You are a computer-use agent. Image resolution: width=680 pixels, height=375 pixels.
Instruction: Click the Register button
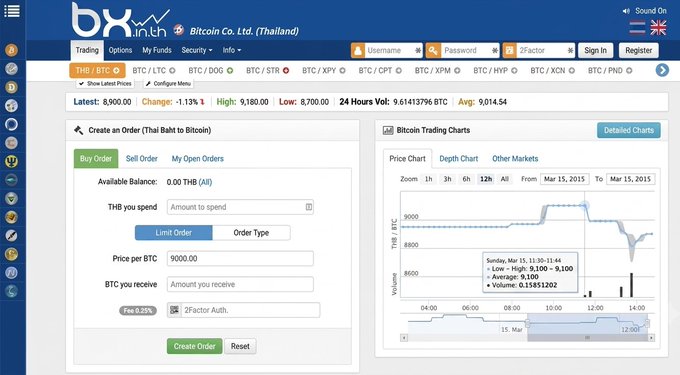pos(638,50)
